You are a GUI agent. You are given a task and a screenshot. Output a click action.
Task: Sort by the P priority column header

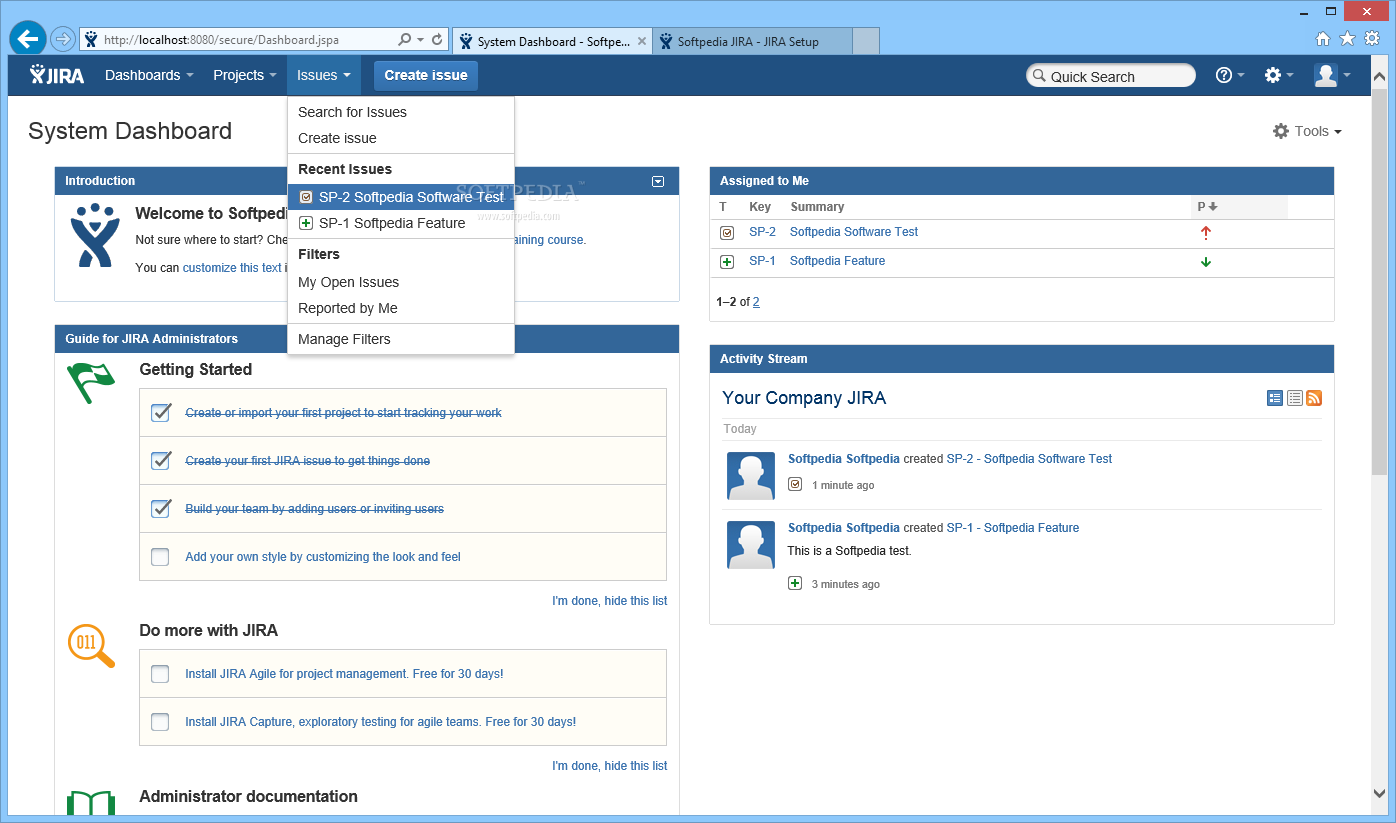[1207, 207]
